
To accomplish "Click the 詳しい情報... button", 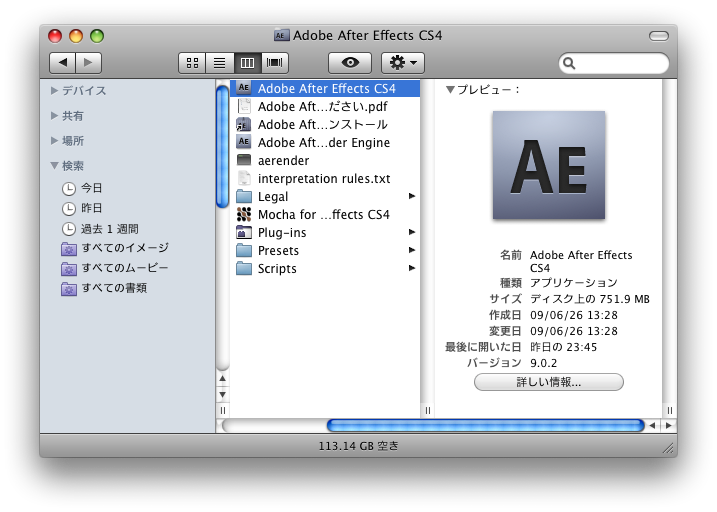I will [x=549, y=382].
